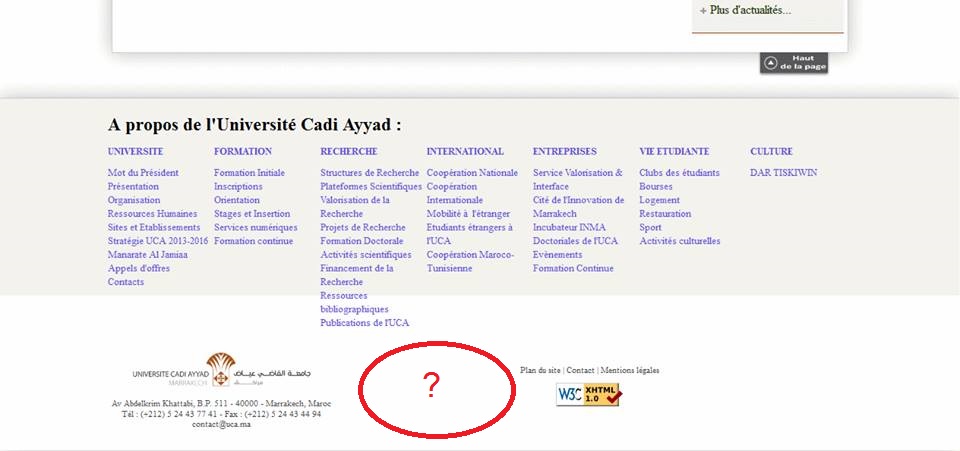Click the Haut de la page button
This screenshot has width=960, height=451.
[794, 62]
